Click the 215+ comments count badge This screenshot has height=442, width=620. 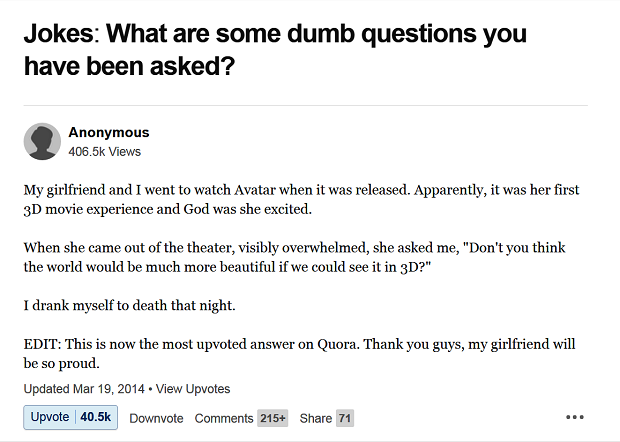coord(272,418)
